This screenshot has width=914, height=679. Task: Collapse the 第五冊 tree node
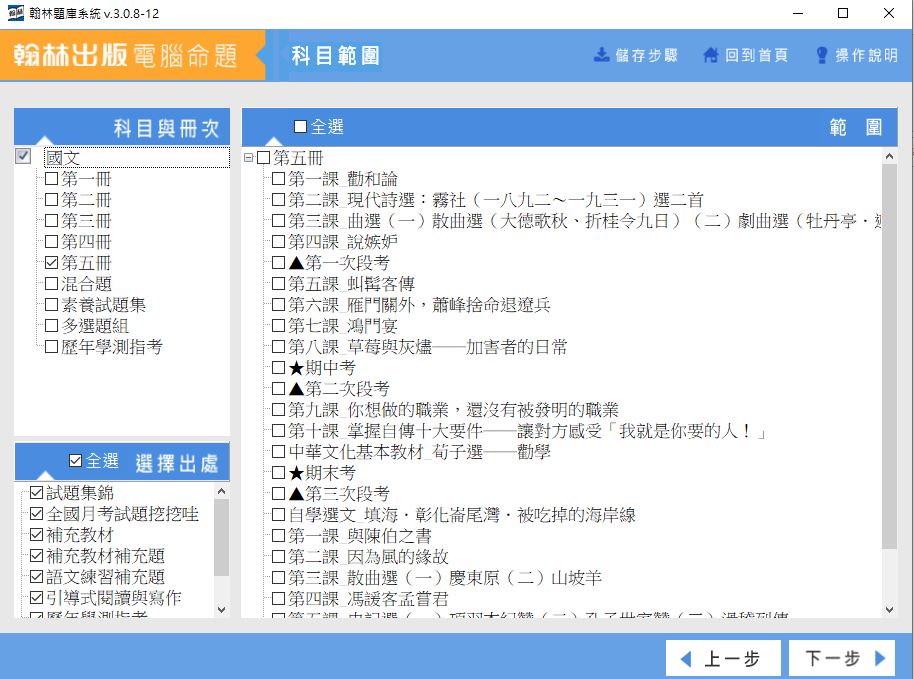pyautogui.click(x=248, y=157)
